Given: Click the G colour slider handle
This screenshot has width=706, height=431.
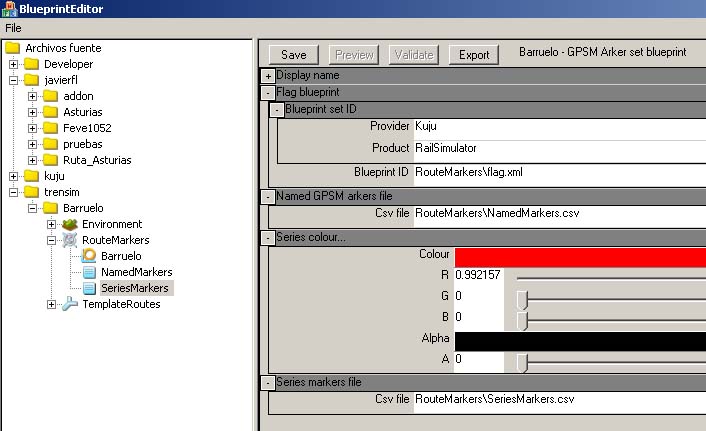Looking at the screenshot, I should tap(521, 298).
